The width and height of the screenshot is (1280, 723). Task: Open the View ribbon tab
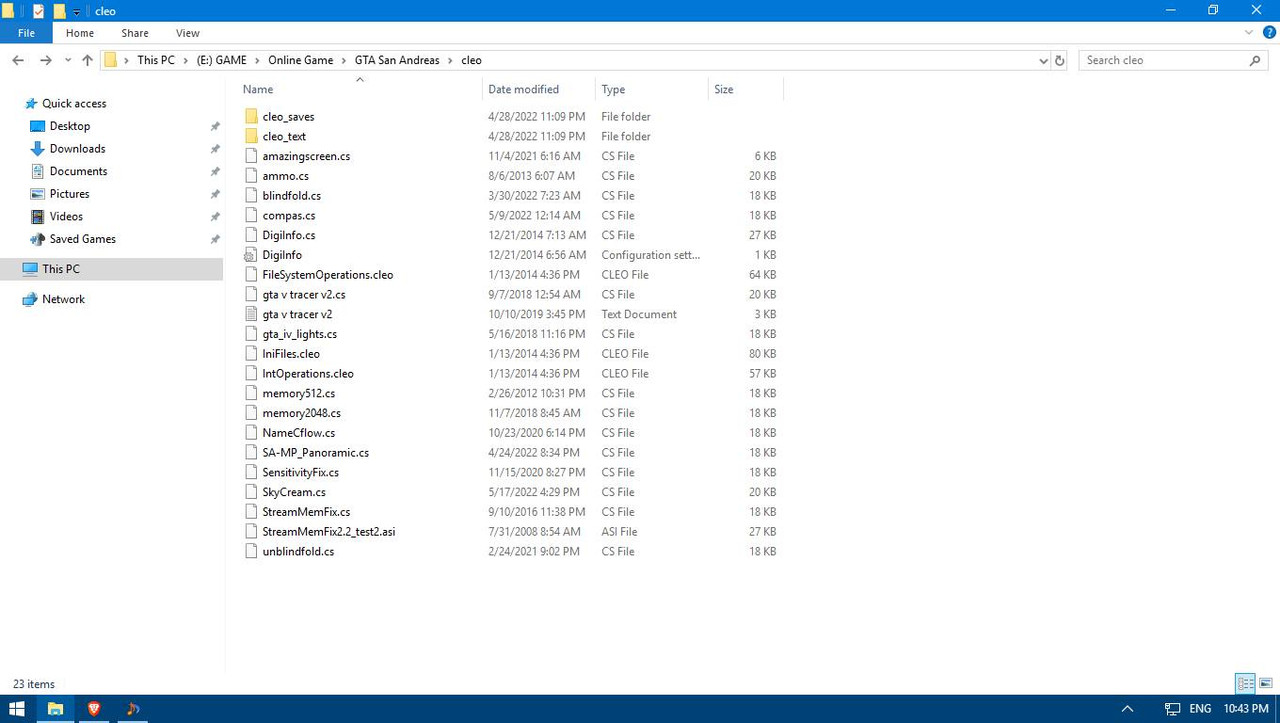(x=187, y=33)
